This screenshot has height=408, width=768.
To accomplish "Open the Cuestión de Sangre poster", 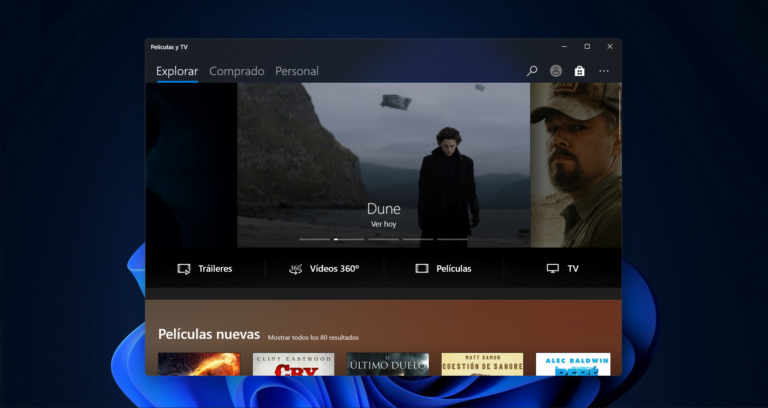I will (x=482, y=364).
